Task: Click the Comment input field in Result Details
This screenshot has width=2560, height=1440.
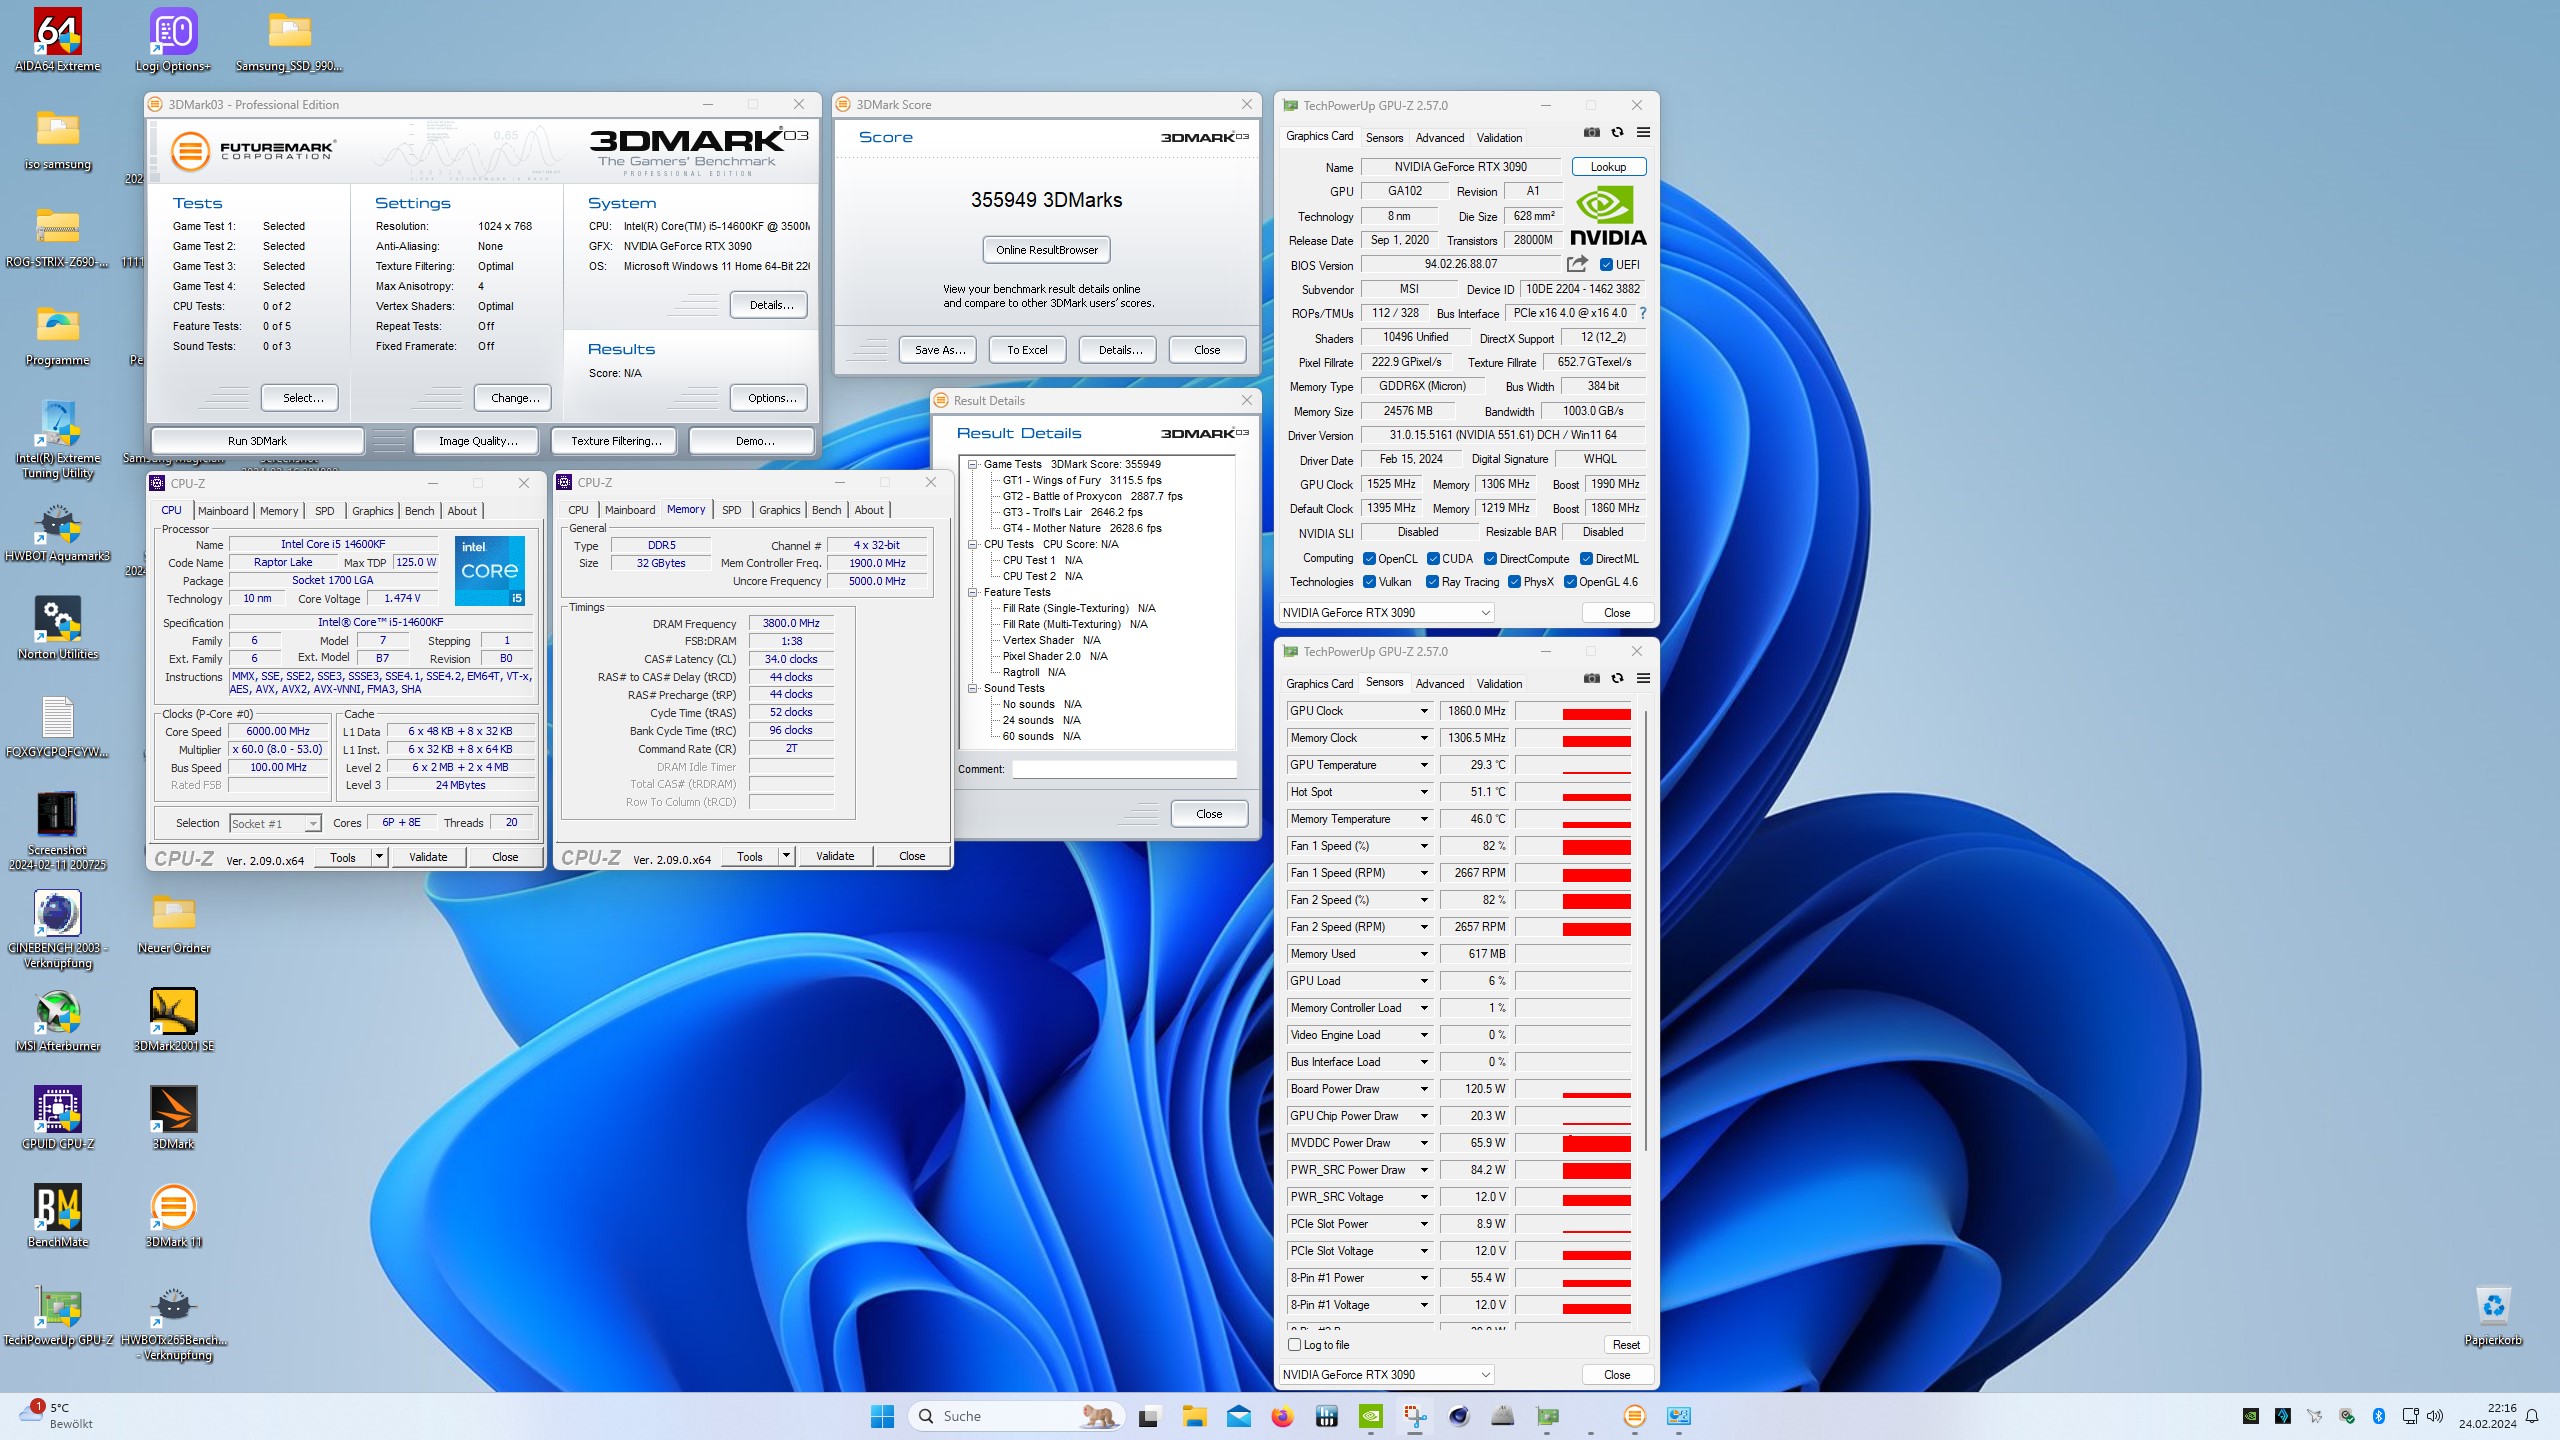Action: tap(1124, 769)
